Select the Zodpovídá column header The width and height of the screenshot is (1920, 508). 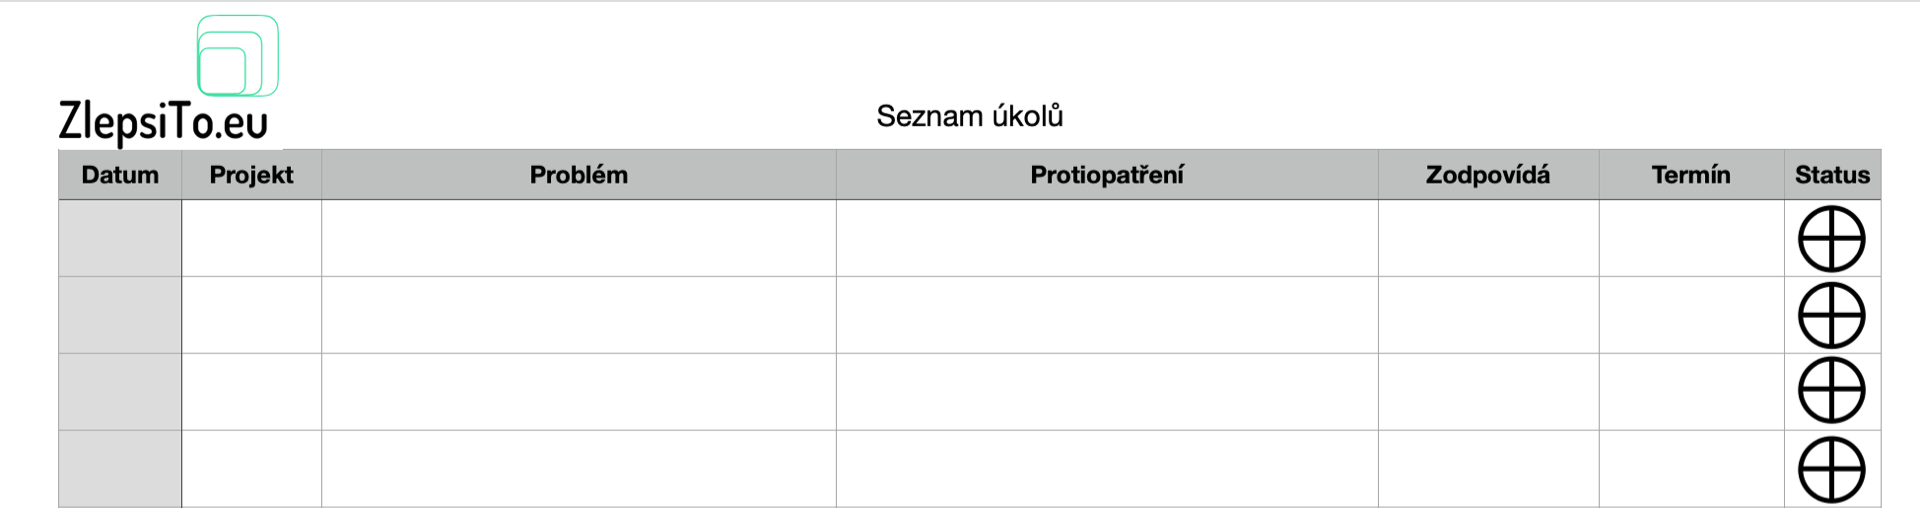point(1487,175)
